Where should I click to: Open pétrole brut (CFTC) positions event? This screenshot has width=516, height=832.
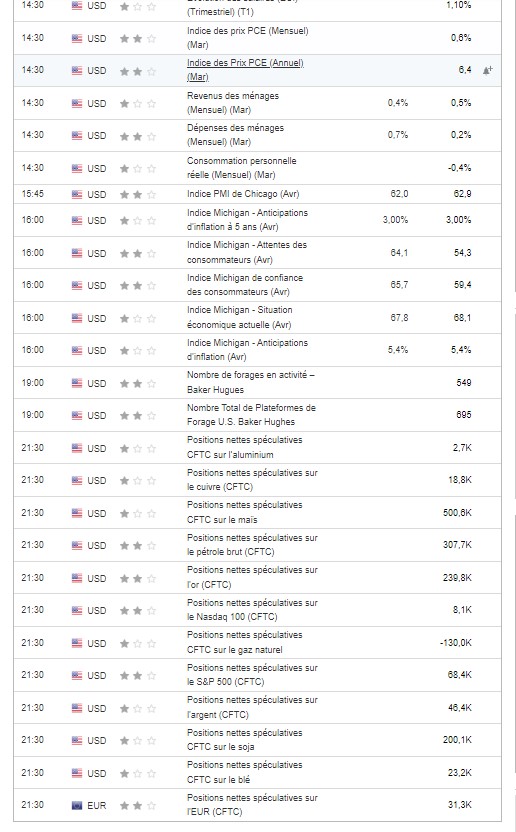252,545
